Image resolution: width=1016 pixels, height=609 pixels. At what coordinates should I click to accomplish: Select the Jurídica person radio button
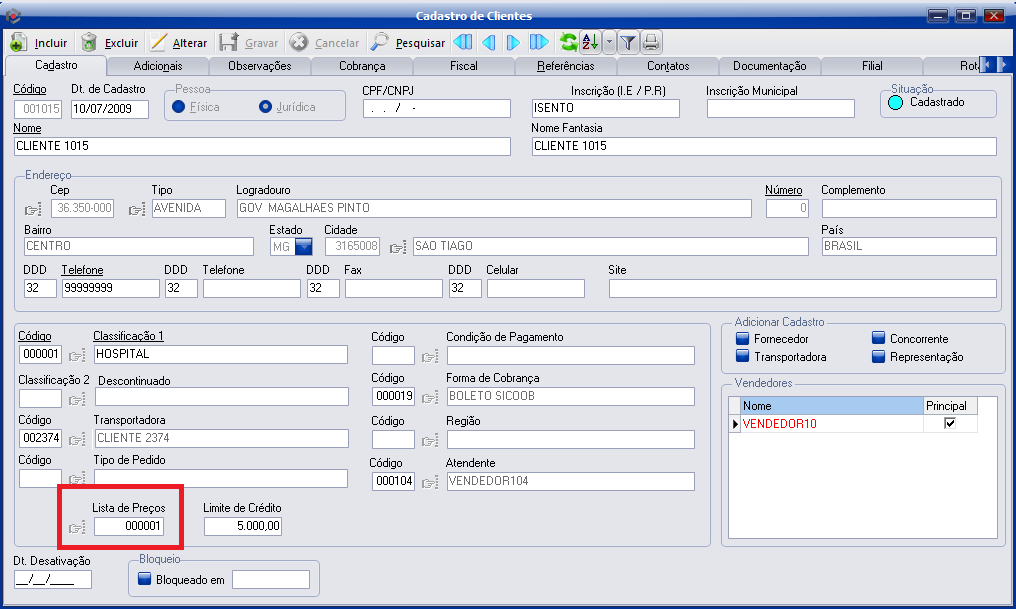[266, 107]
